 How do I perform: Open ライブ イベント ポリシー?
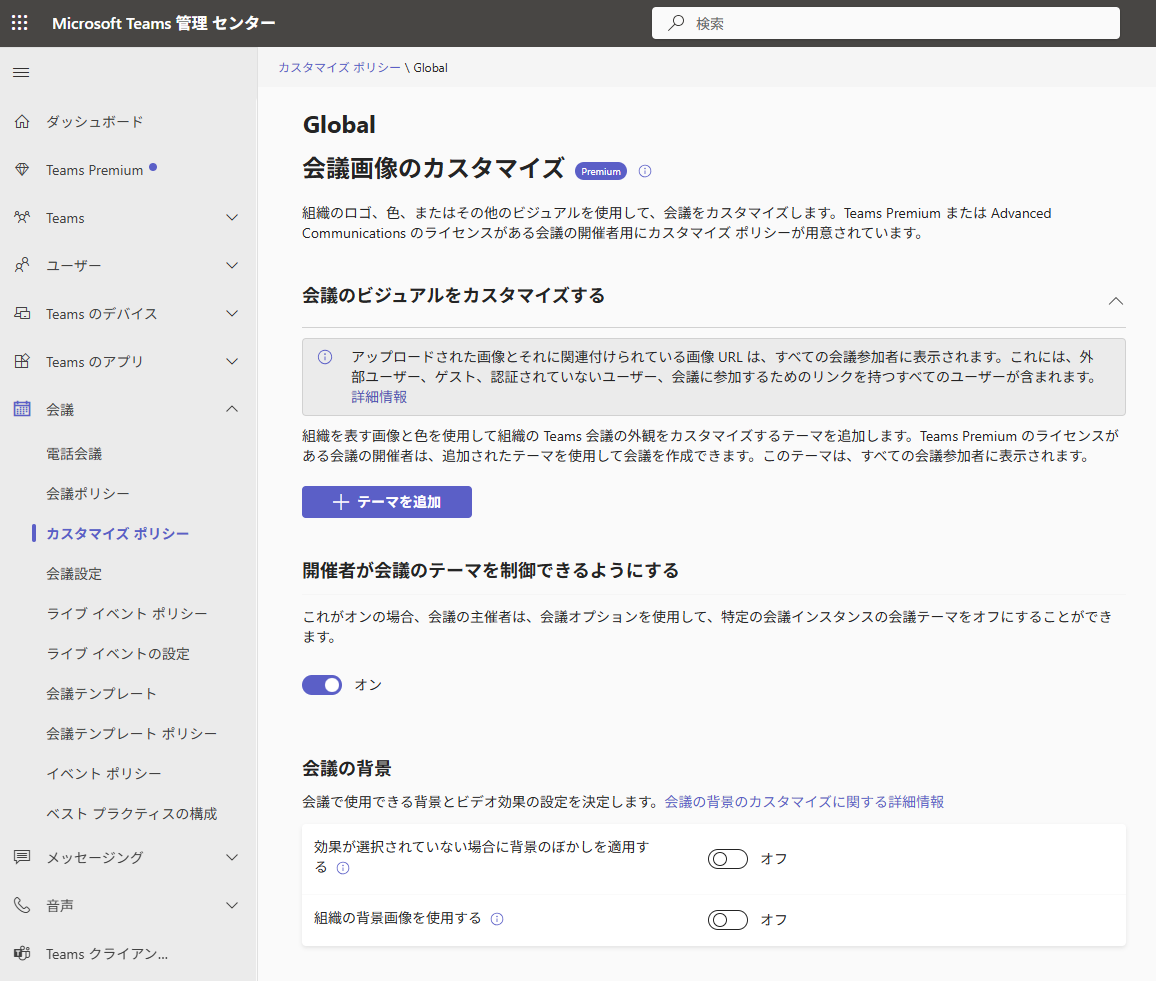coord(127,613)
